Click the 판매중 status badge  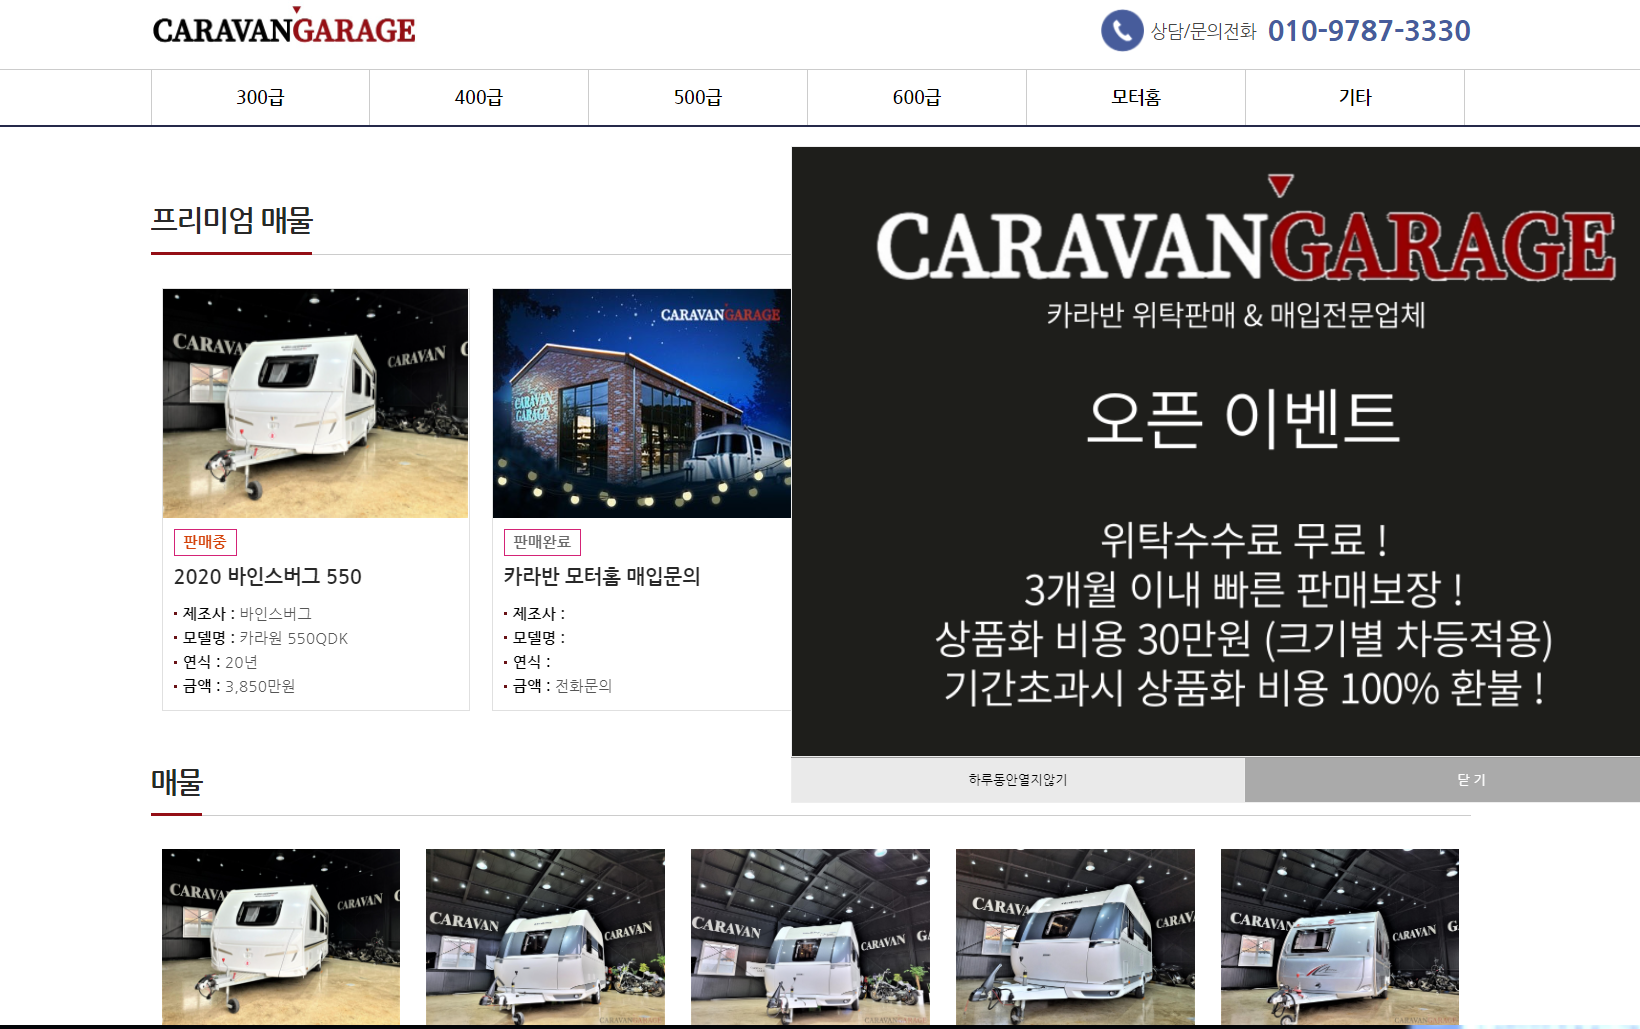click(205, 542)
